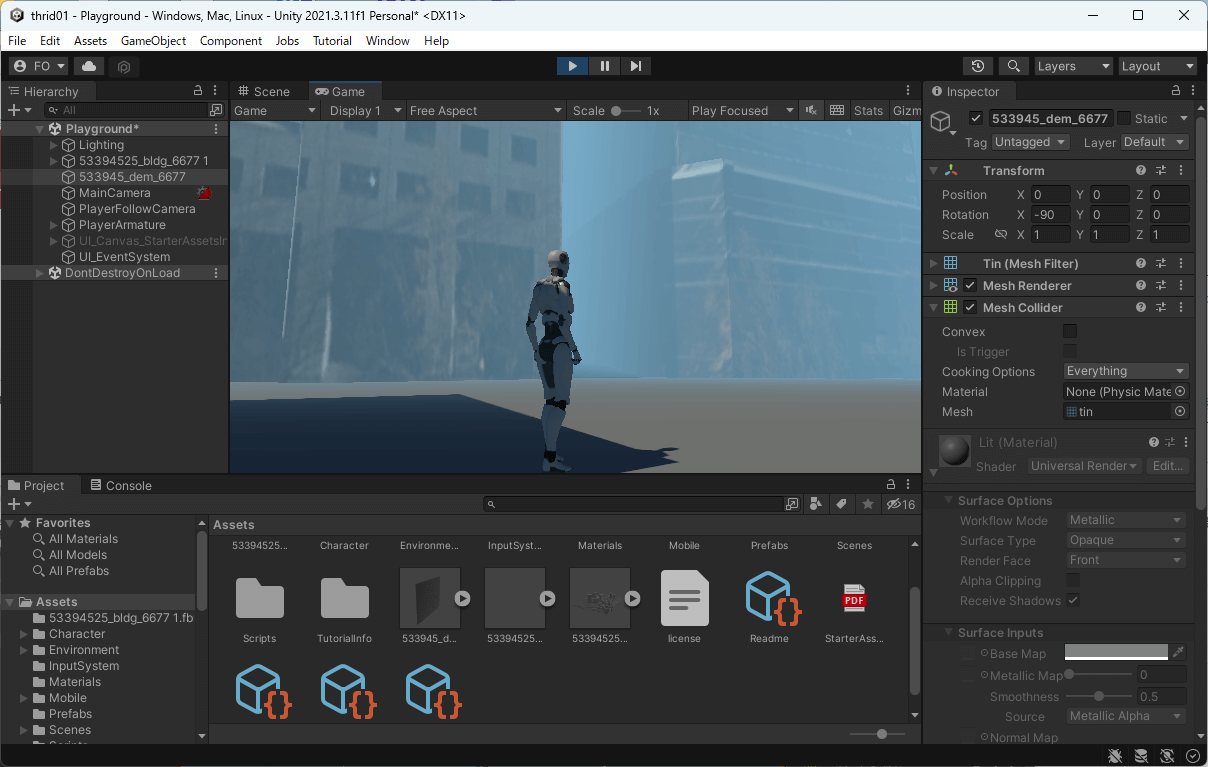
Task: Open the Play Focused dropdown
Action: point(742,110)
